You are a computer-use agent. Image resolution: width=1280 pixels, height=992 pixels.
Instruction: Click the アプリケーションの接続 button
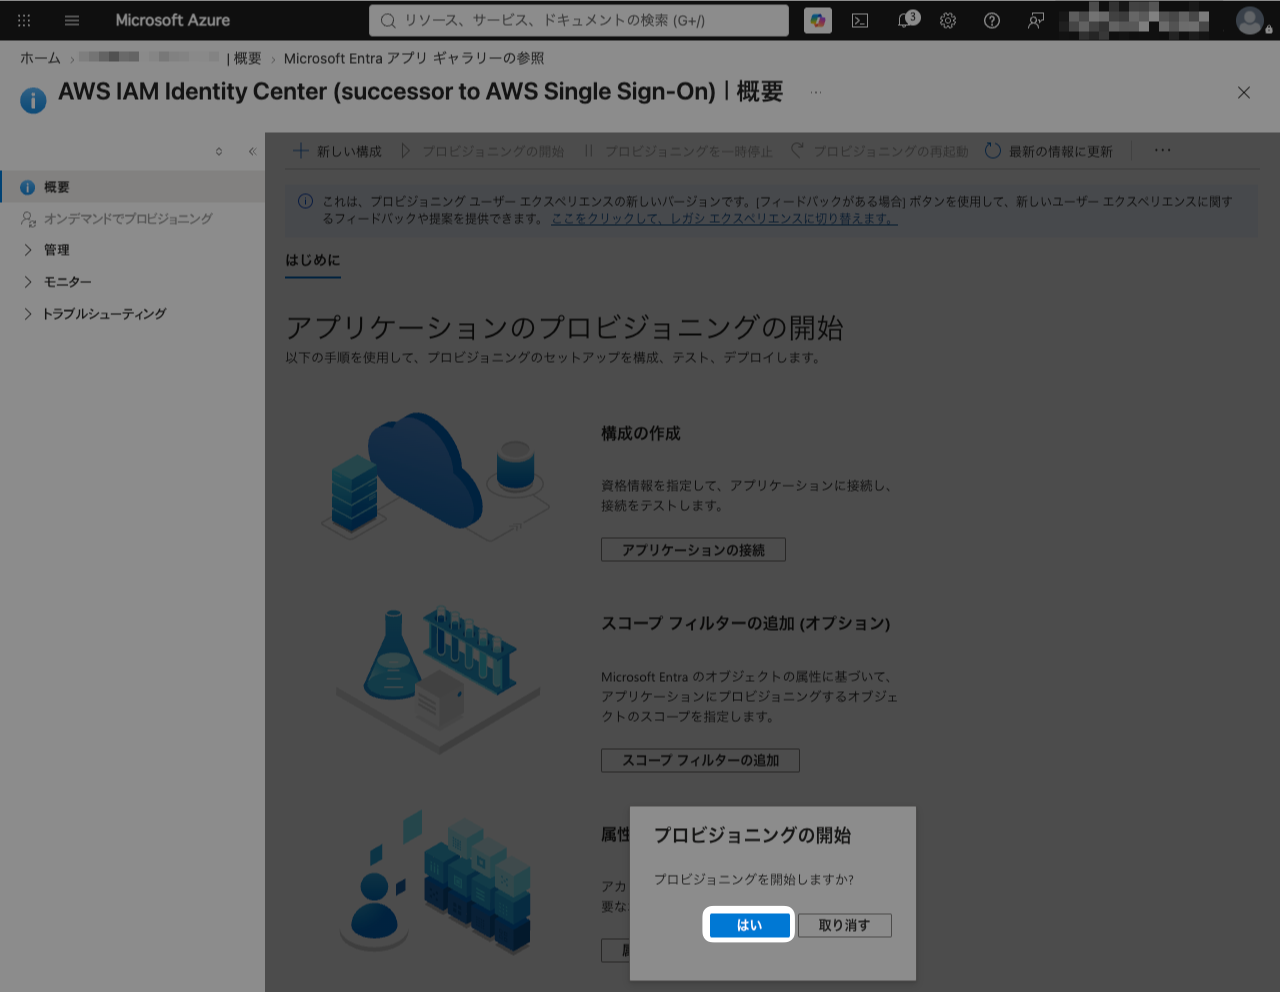[693, 550]
